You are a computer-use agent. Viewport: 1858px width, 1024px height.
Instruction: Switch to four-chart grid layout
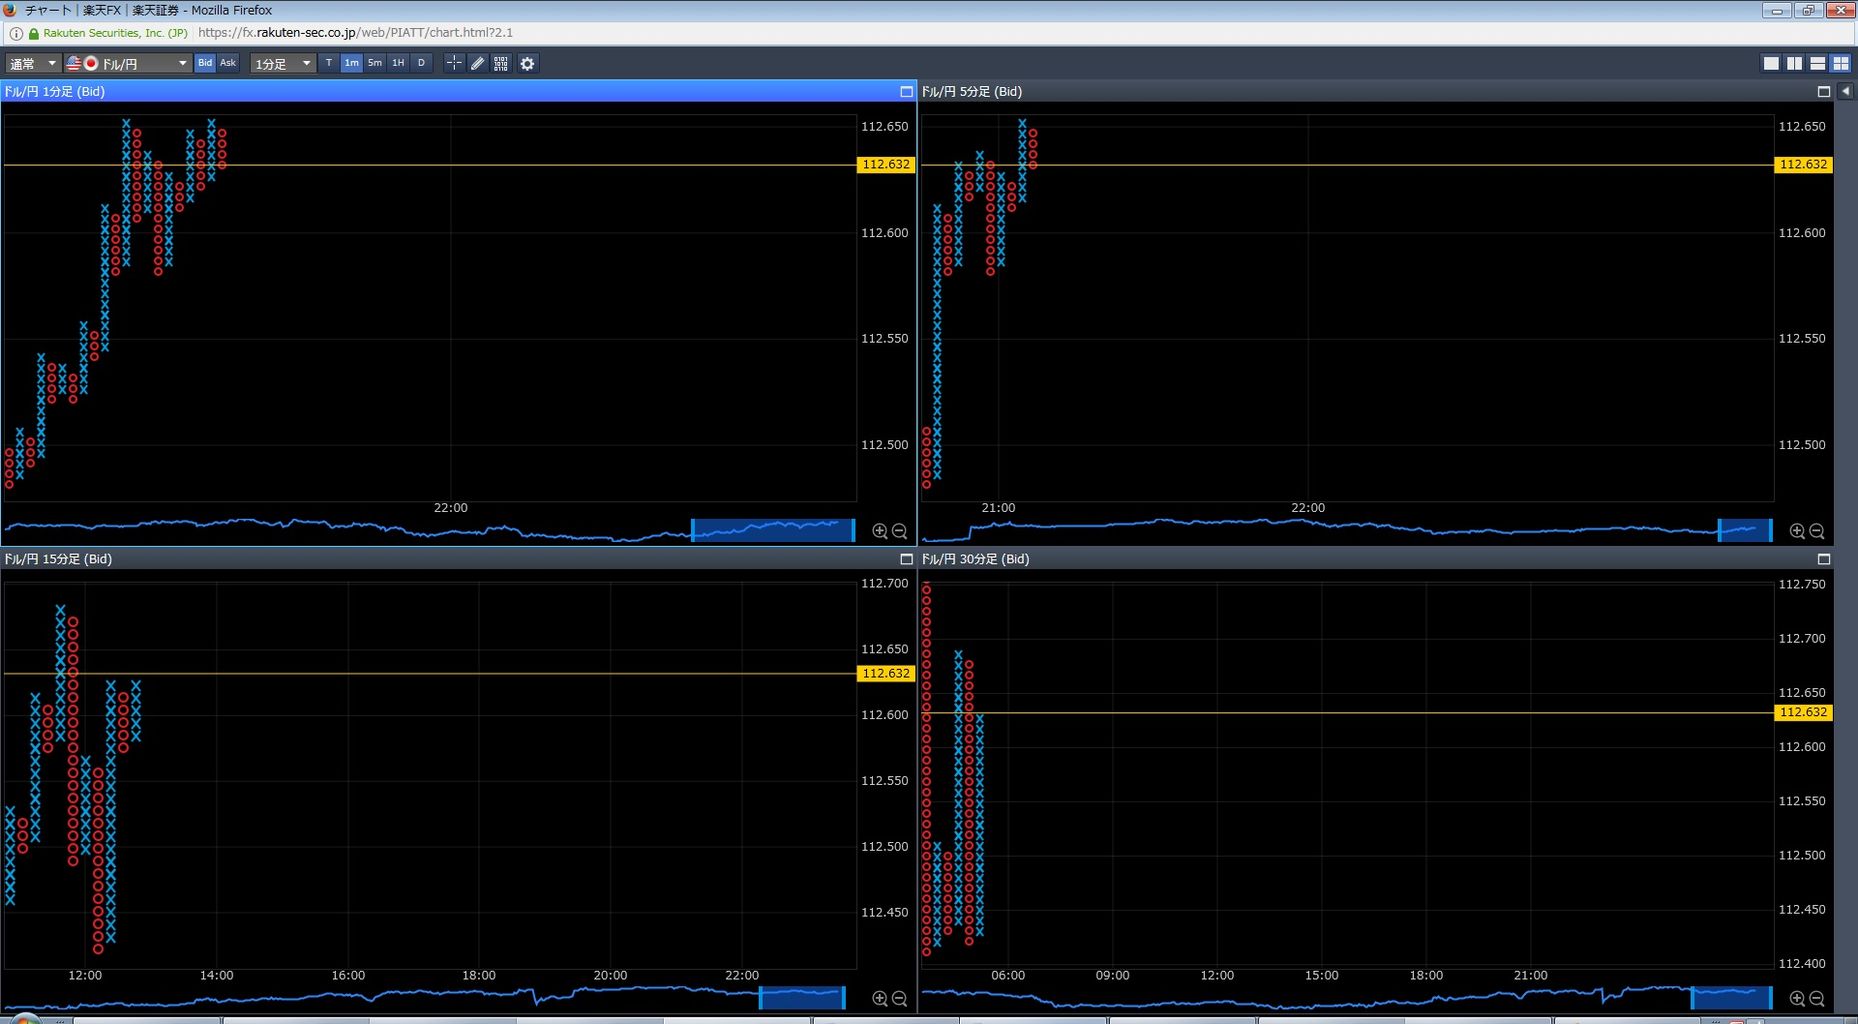pyautogui.click(x=1840, y=63)
